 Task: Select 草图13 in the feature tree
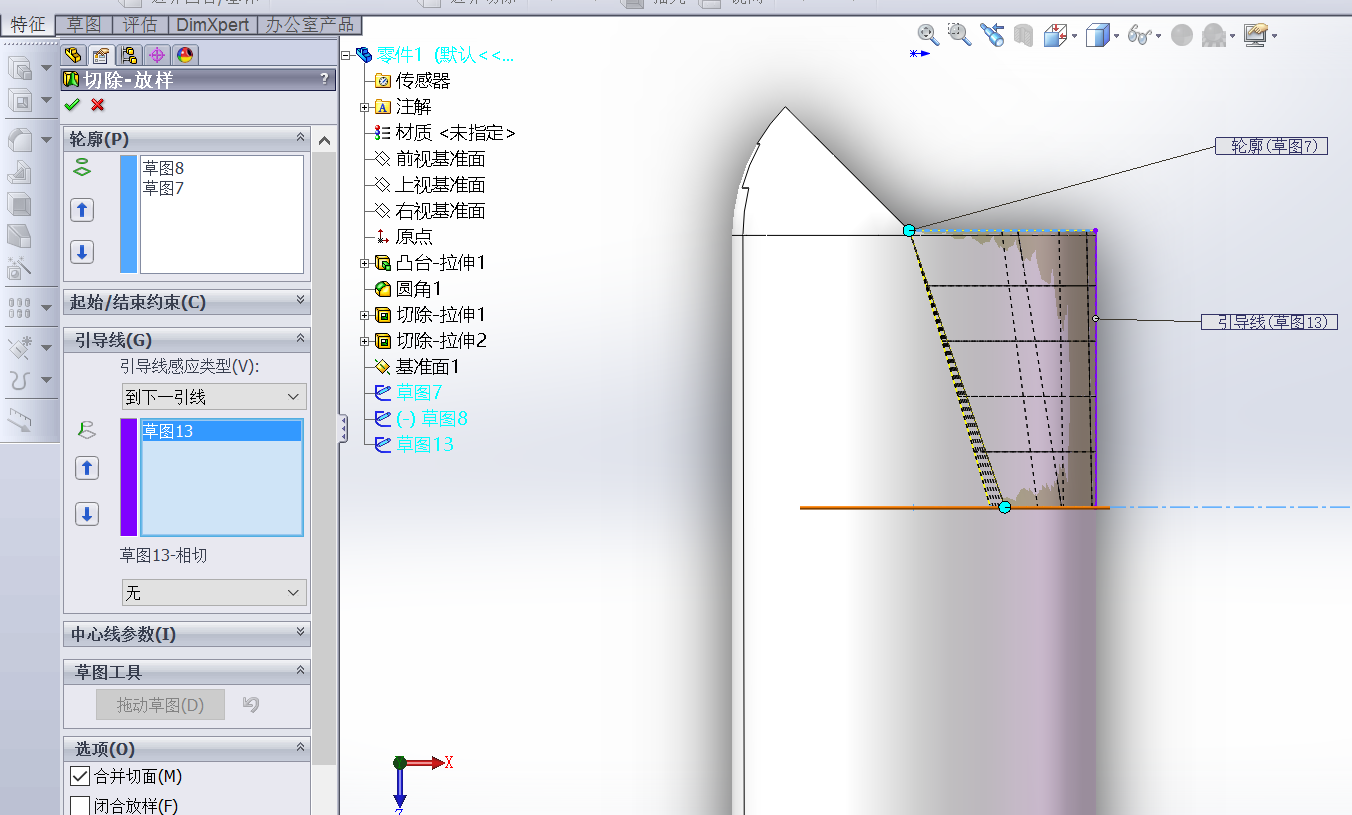click(424, 444)
